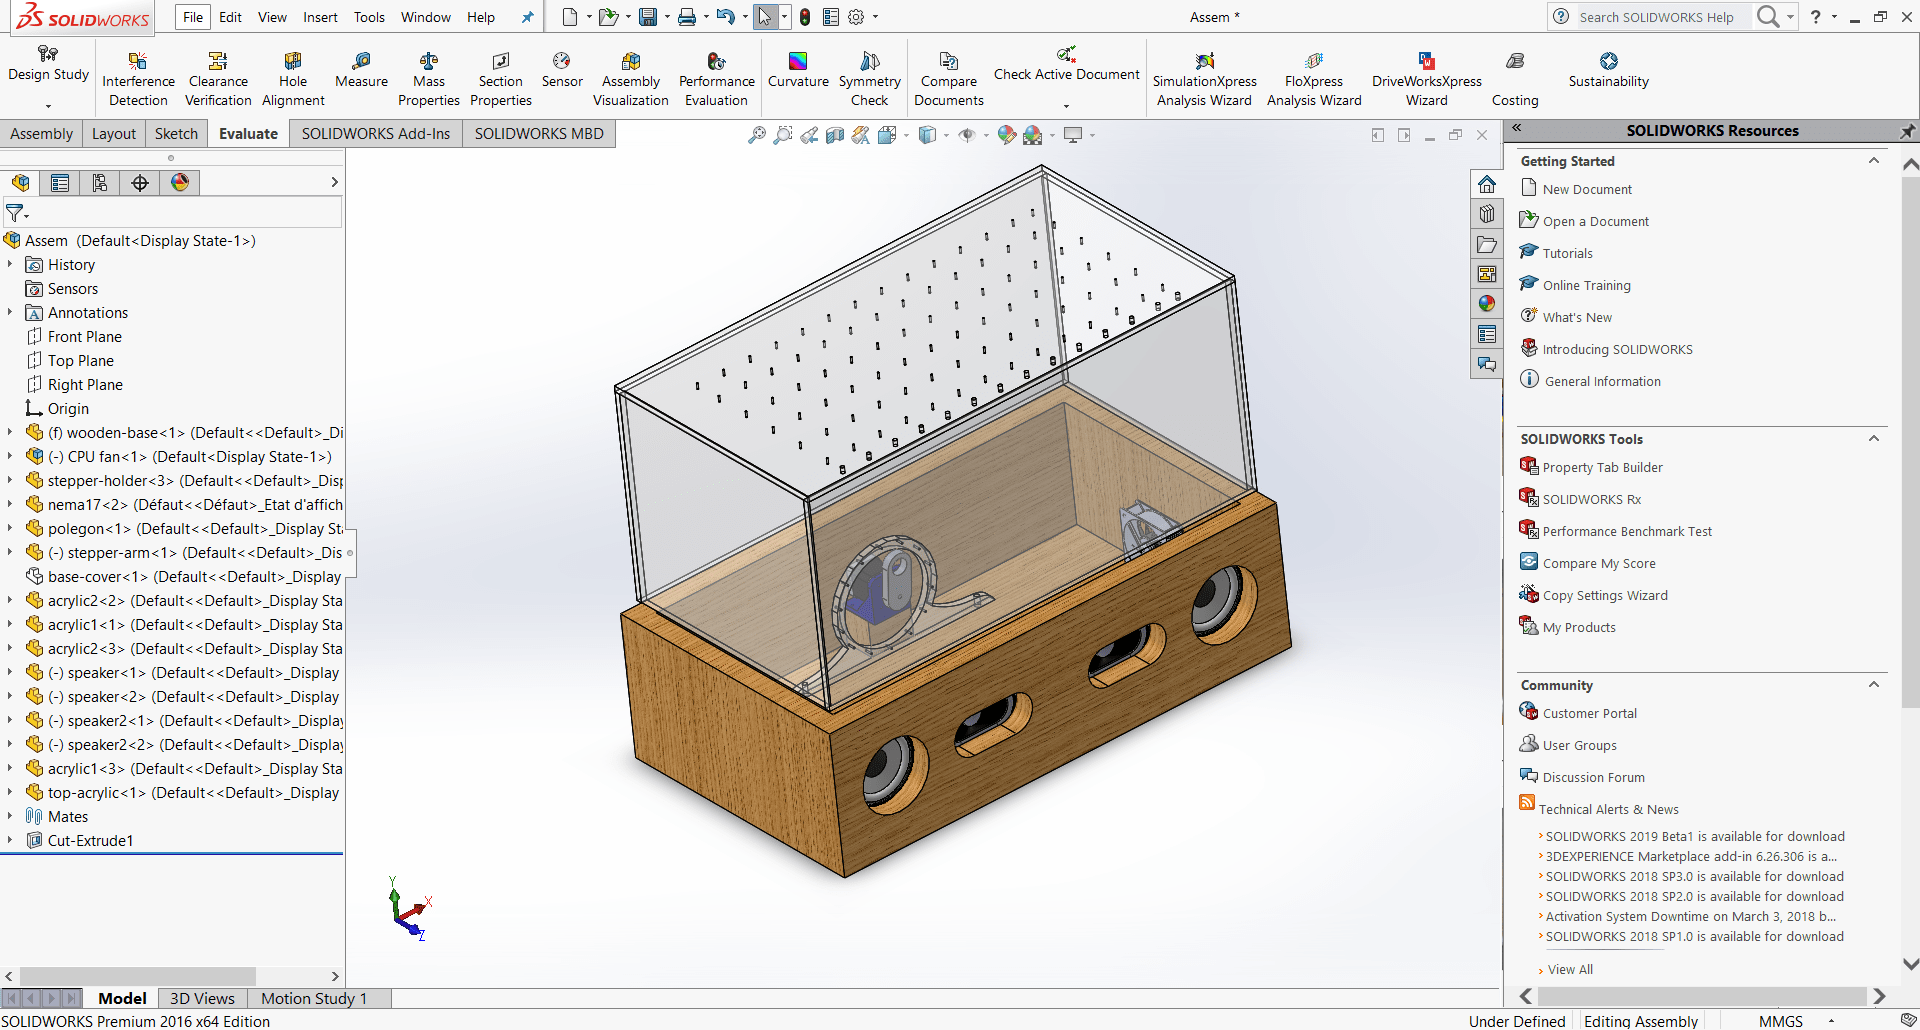Screen dimensions: 1920x1030
Task: Click the MMGS unit system status
Action: [1780, 1021]
